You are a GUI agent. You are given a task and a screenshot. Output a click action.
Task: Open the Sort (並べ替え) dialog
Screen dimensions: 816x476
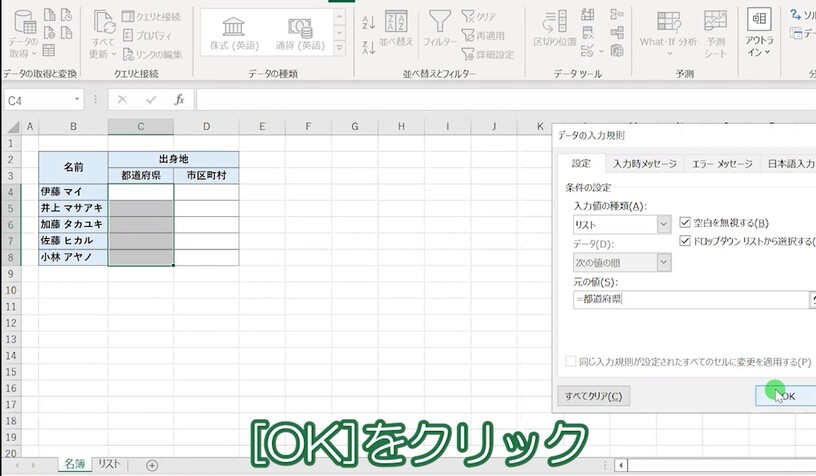point(396,28)
